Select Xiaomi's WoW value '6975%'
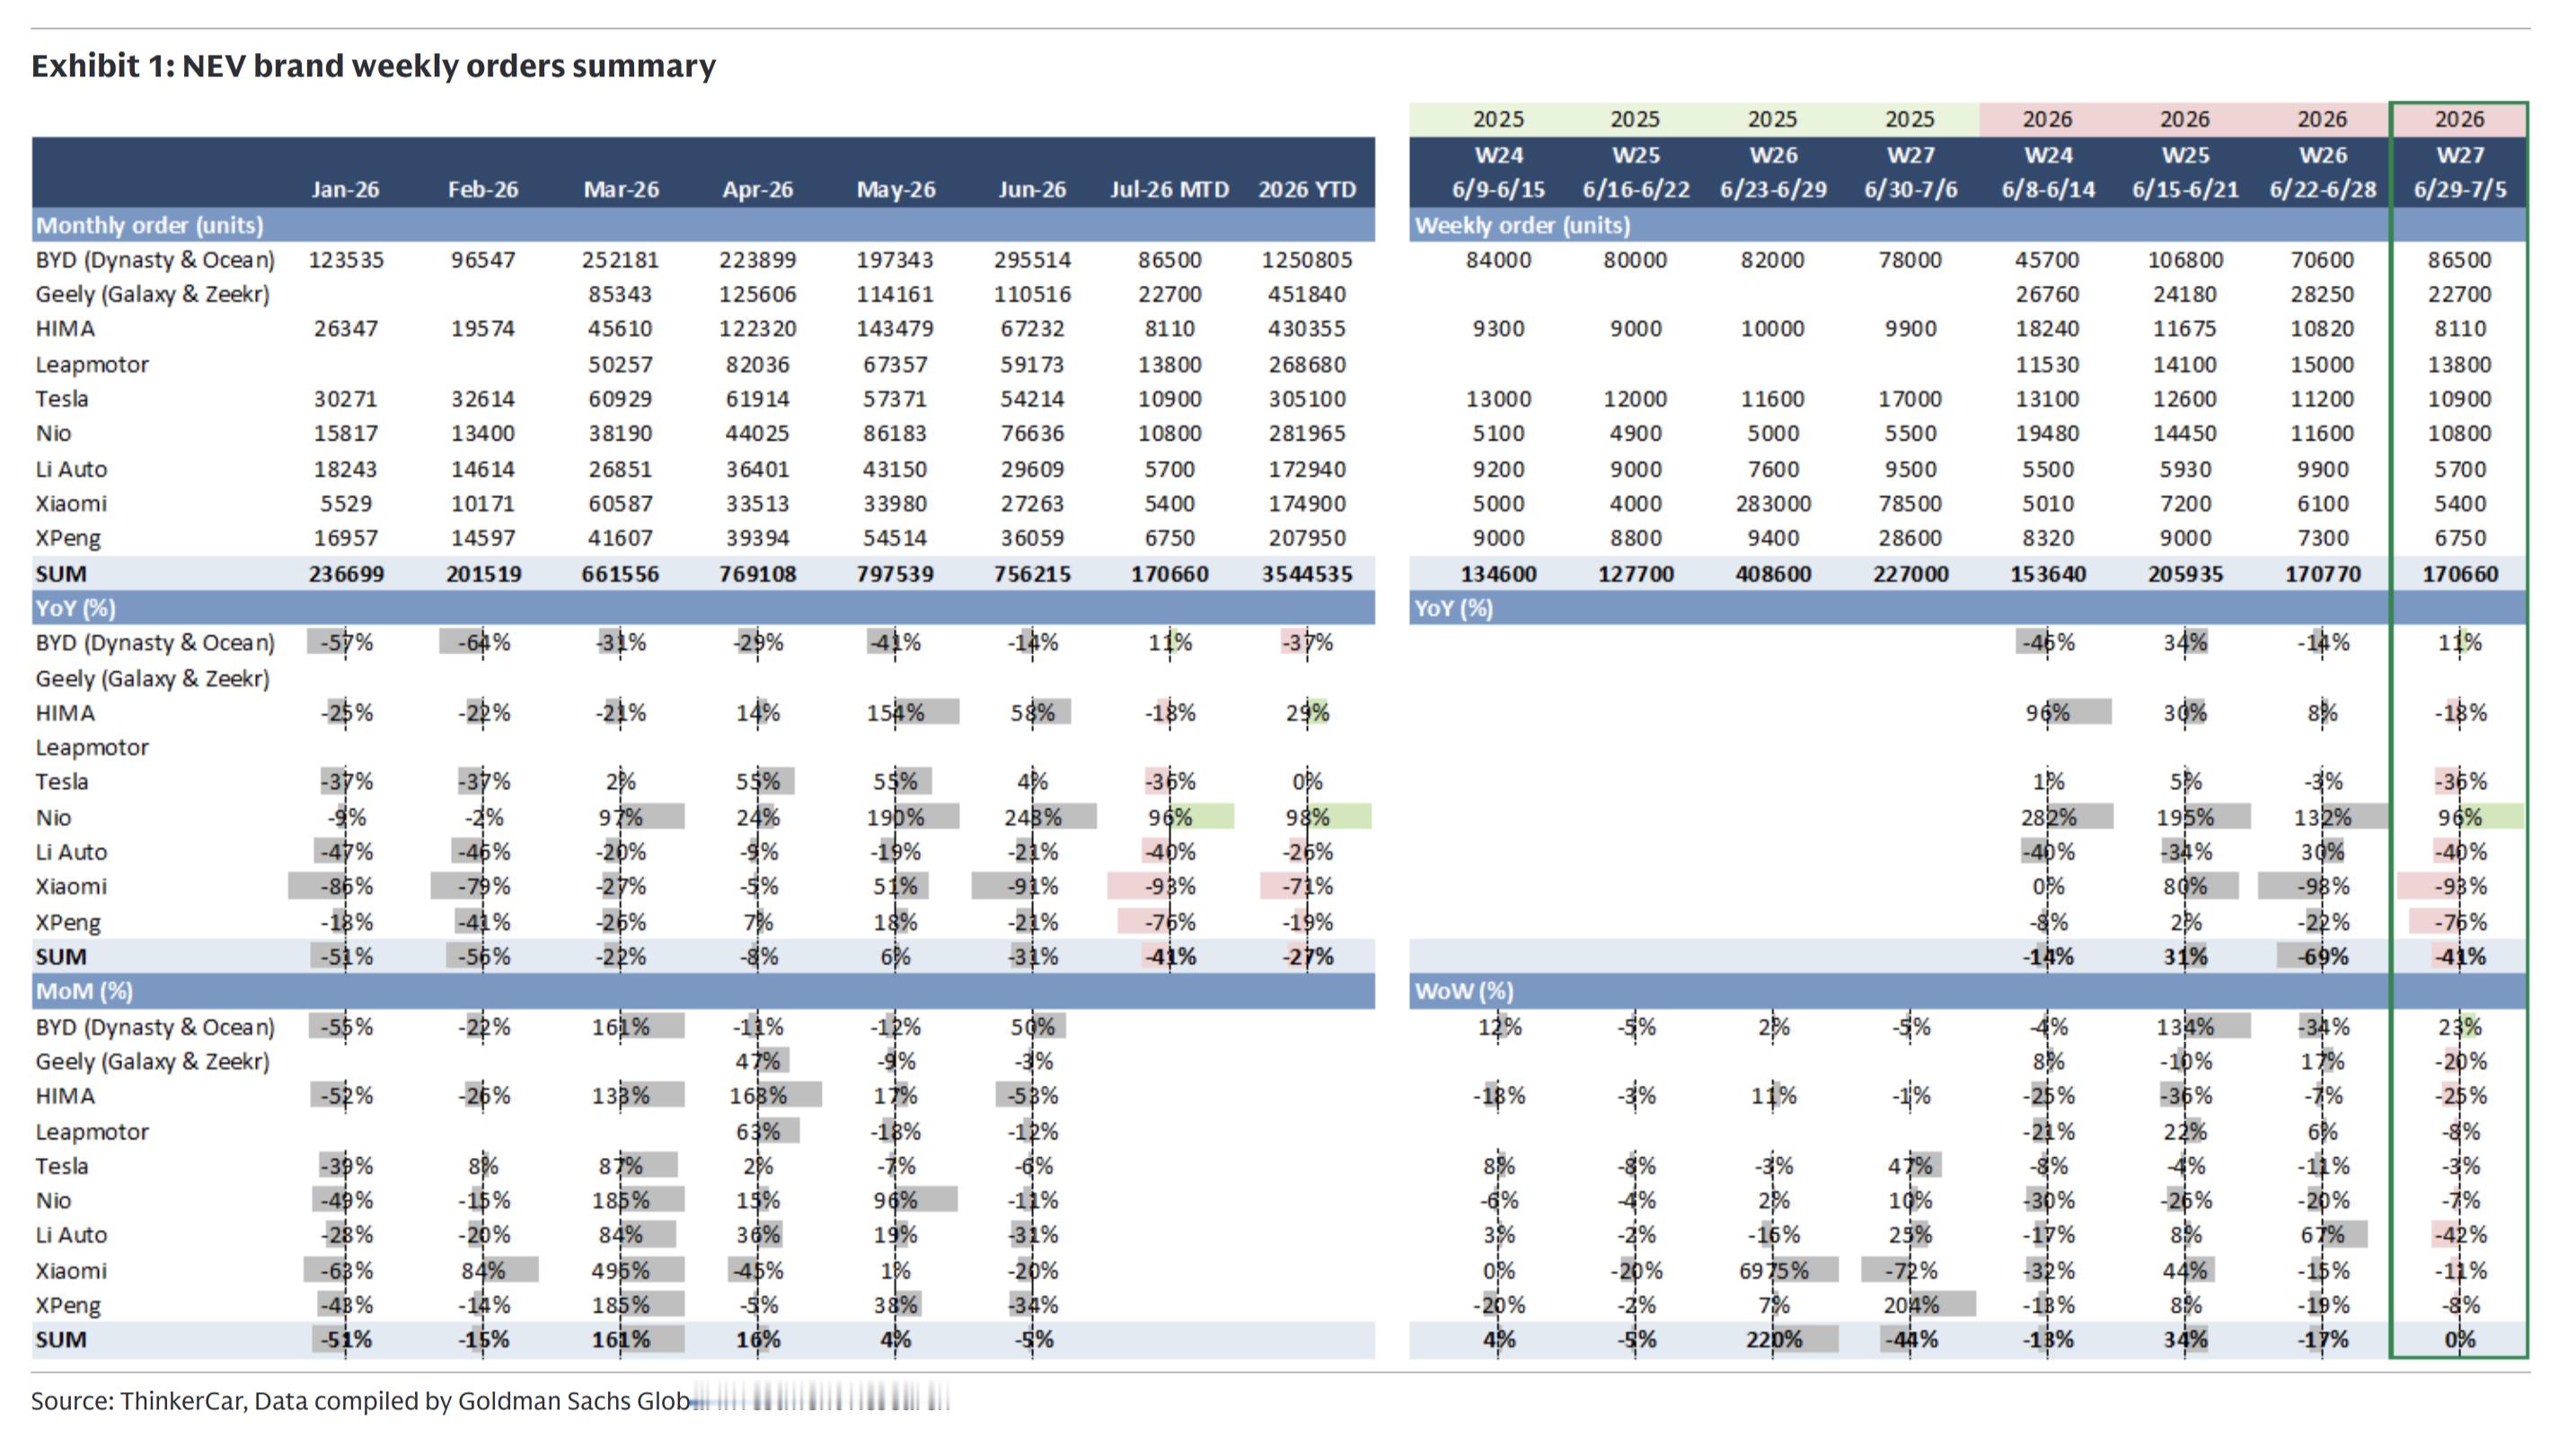This screenshot has height=1455, width=2576. [1773, 1270]
